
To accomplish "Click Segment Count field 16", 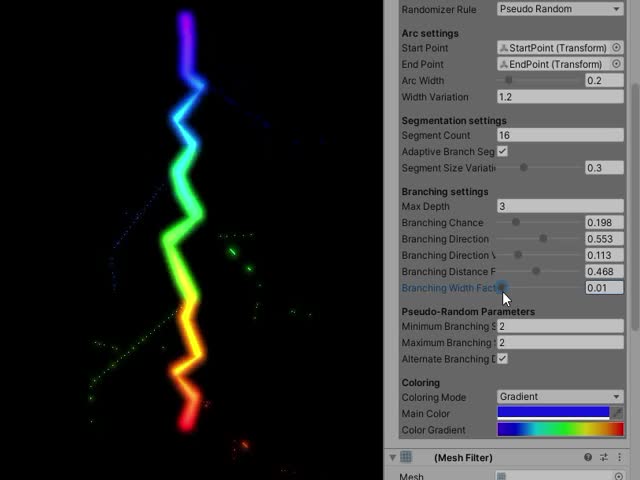I will [x=560, y=135].
